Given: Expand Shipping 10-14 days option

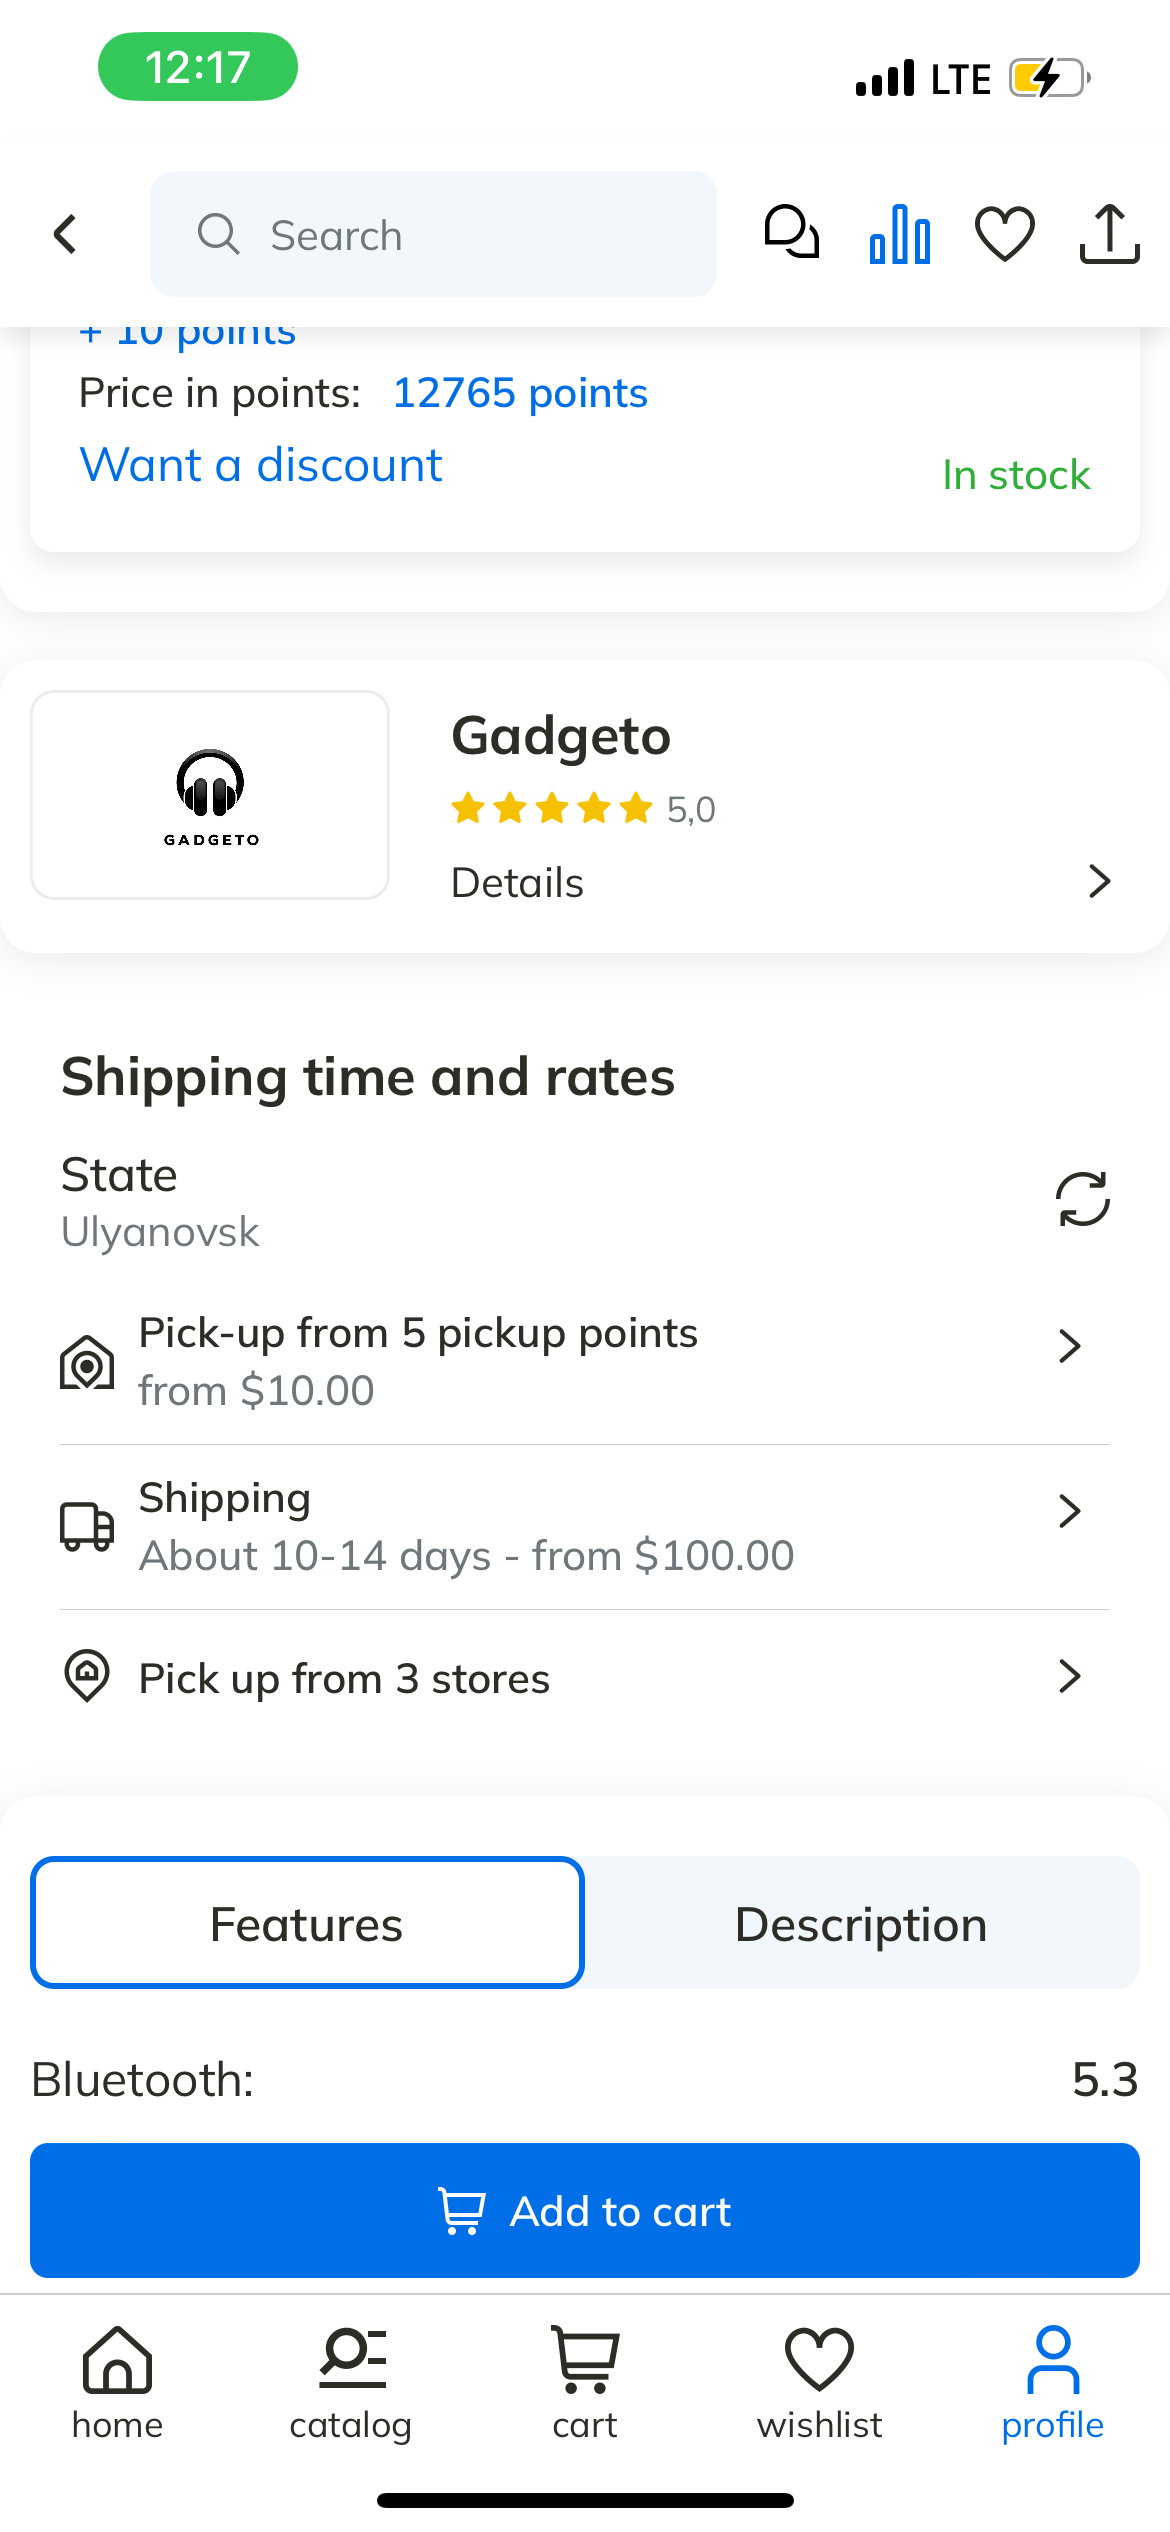Looking at the screenshot, I should [1069, 1511].
